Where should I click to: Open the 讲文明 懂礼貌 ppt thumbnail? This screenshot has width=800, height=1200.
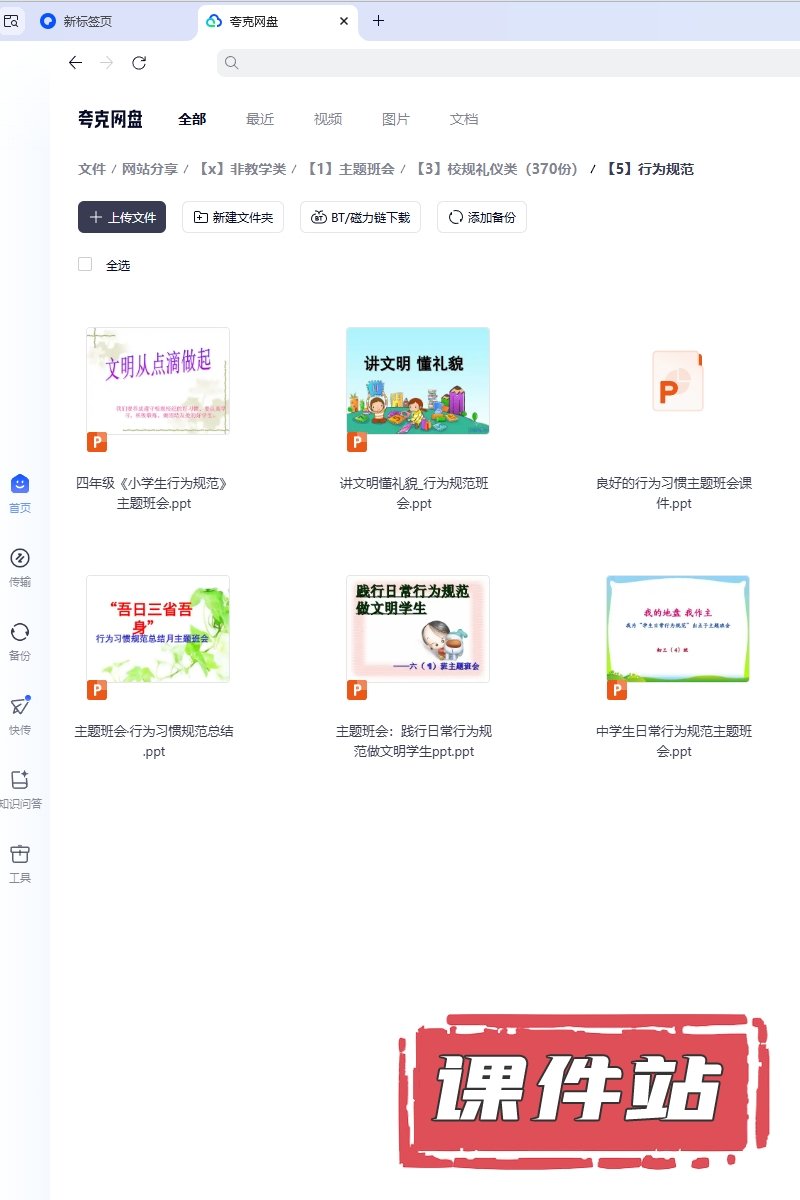pyautogui.click(x=417, y=381)
